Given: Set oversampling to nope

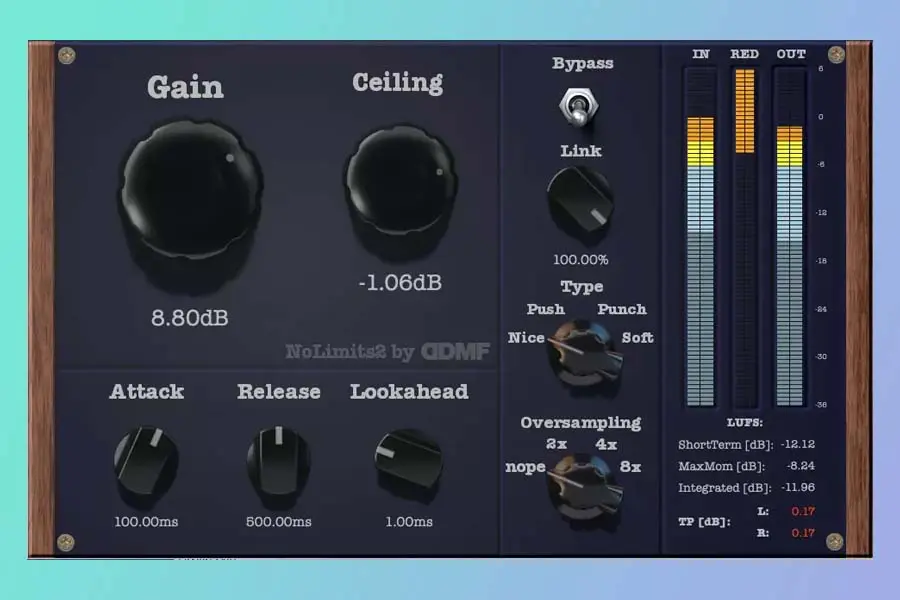Looking at the screenshot, I should (525, 467).
